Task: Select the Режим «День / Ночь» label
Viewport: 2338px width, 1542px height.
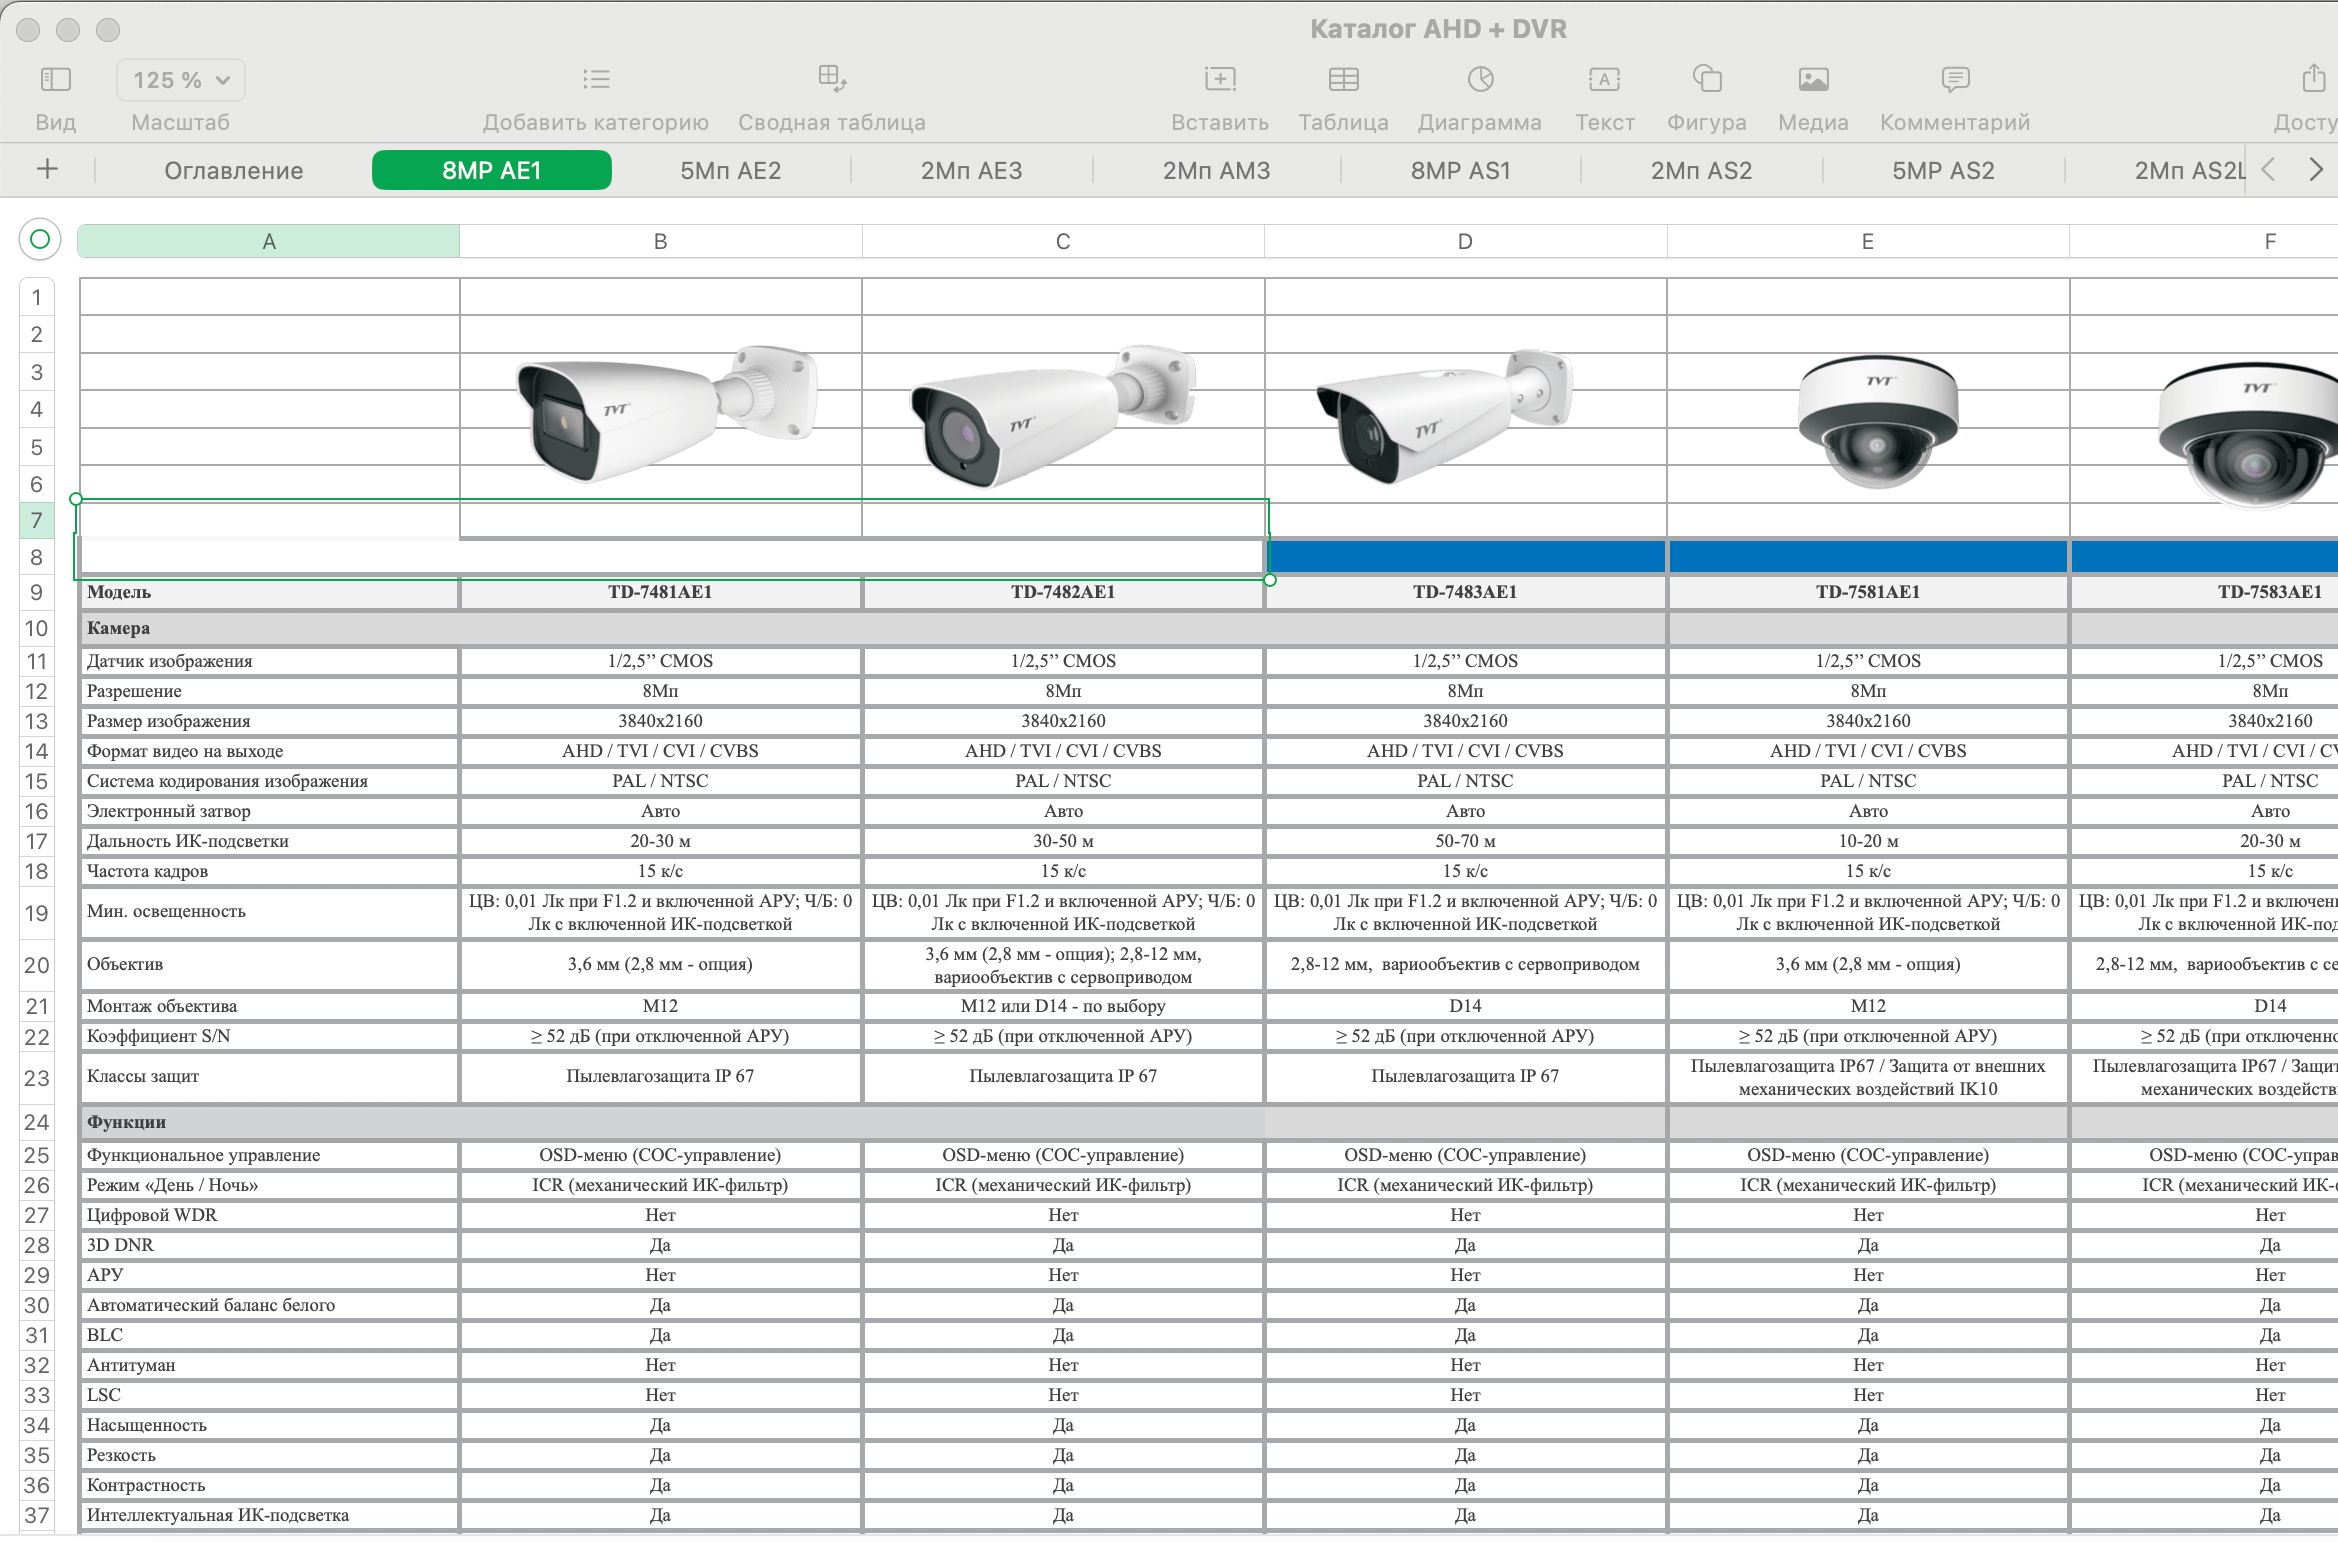Action: coord(269,1185)
